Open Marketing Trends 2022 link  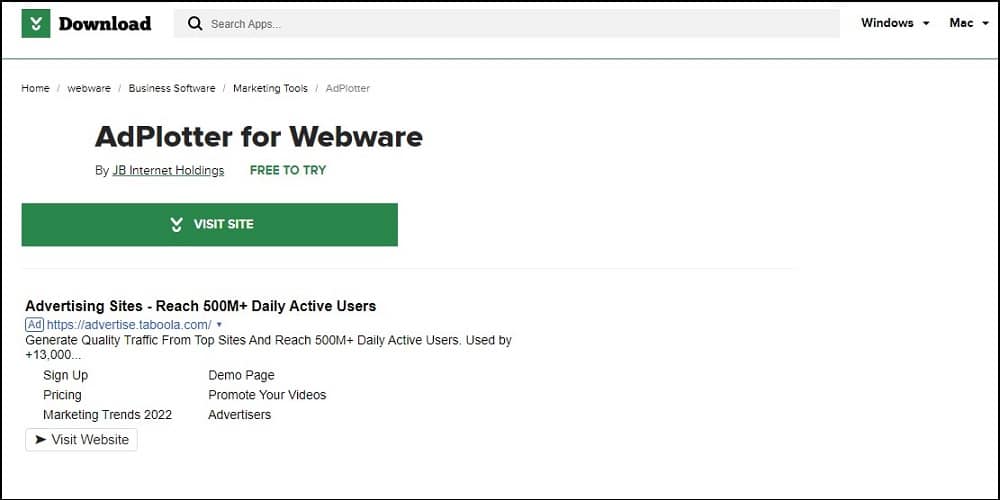pyautogui.click(x=108, y=415)
